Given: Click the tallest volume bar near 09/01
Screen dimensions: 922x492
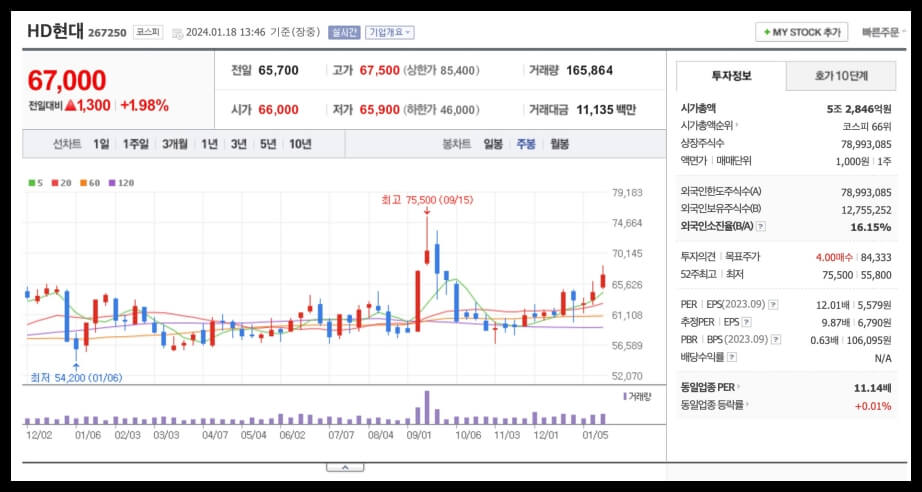Looking at the screenshot, I should pyautogui.click(x=427, y=407).
